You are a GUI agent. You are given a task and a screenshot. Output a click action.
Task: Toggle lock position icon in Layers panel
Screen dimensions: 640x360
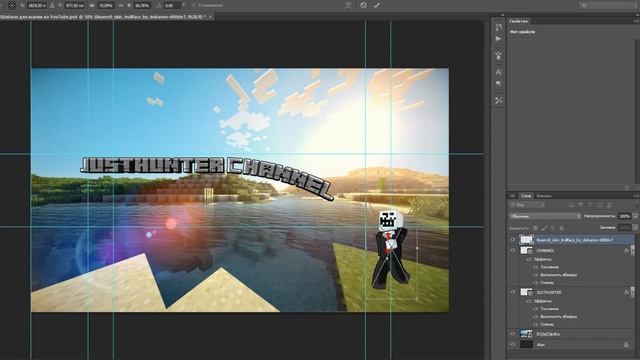pyautogui.click(x=553, y=228)
